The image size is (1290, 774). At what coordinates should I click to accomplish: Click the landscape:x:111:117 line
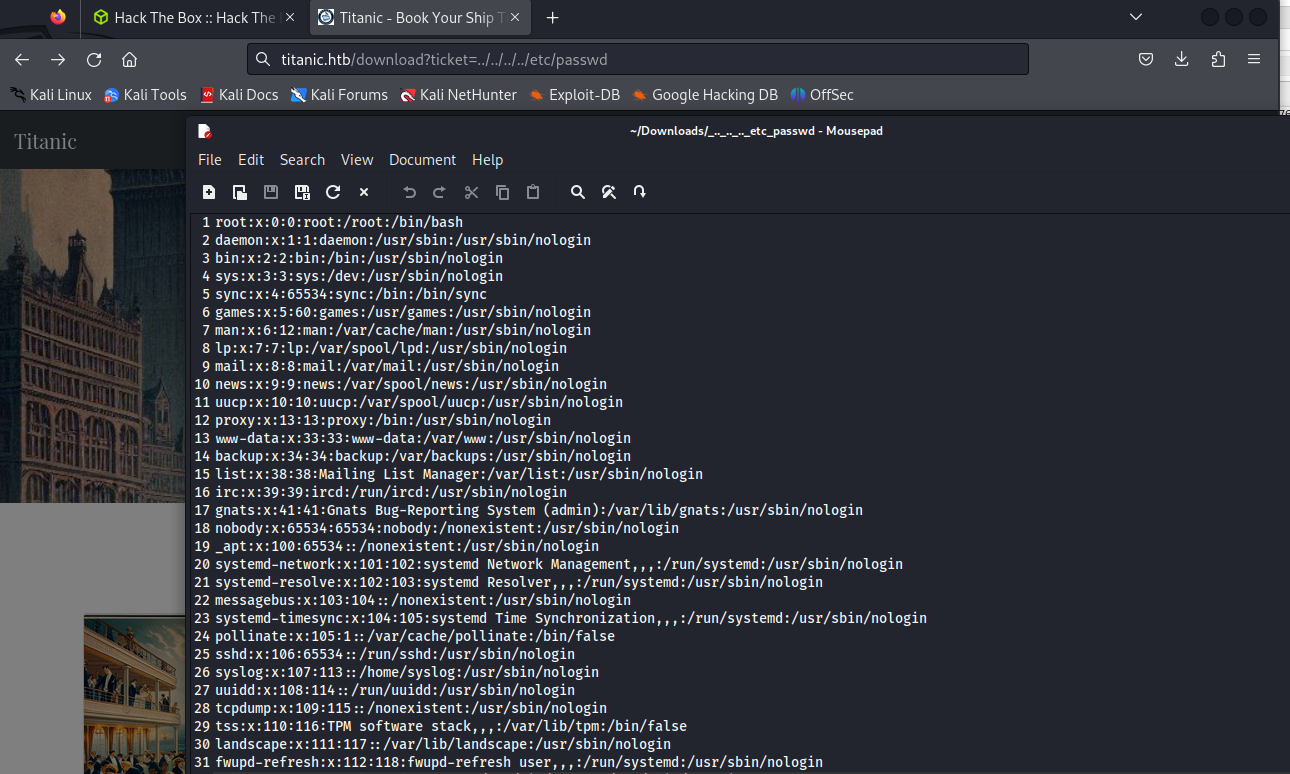[x=443, y=744]
